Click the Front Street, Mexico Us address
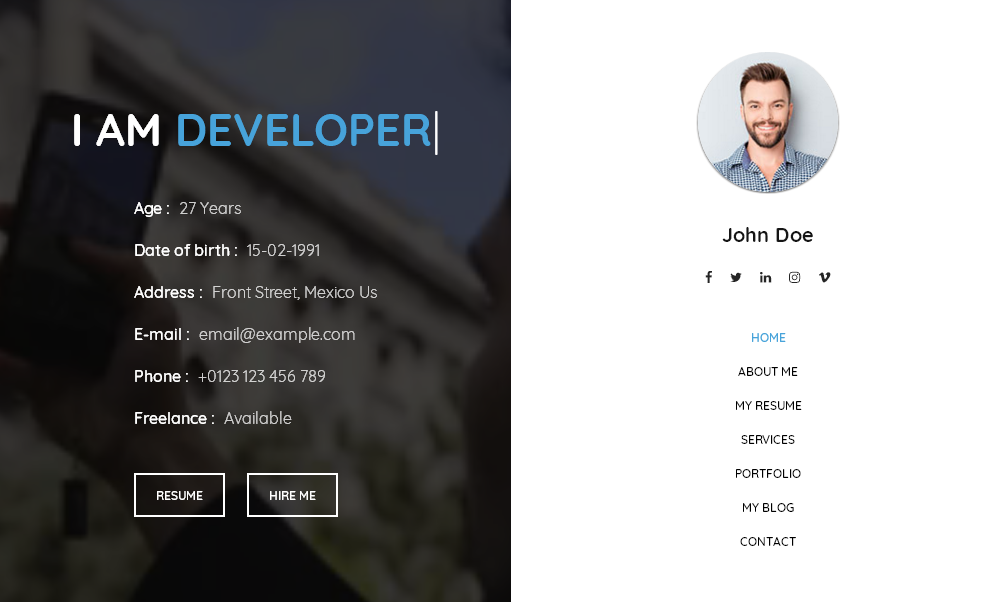The height and width of the screenshot is (602, 1007). coord(294,293)
